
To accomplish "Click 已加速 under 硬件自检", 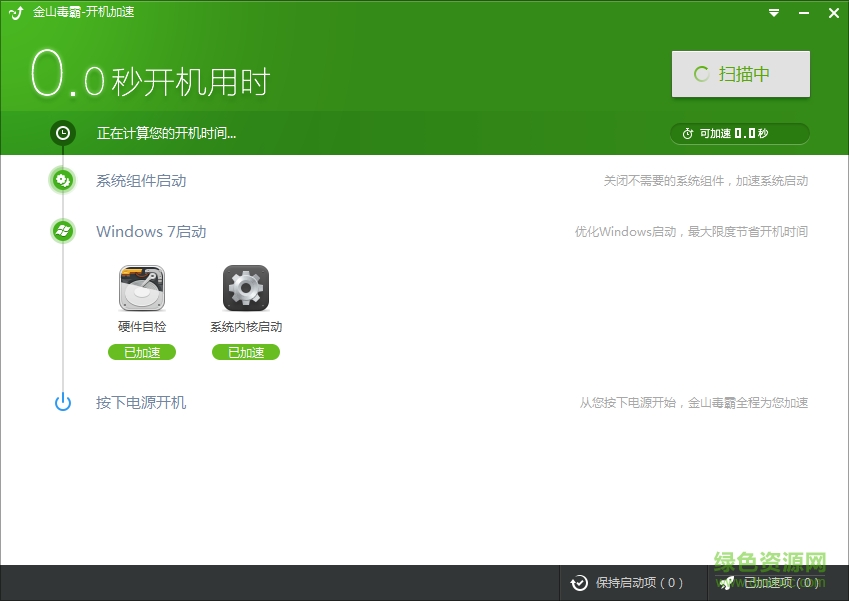I will [x=142, y=352].
